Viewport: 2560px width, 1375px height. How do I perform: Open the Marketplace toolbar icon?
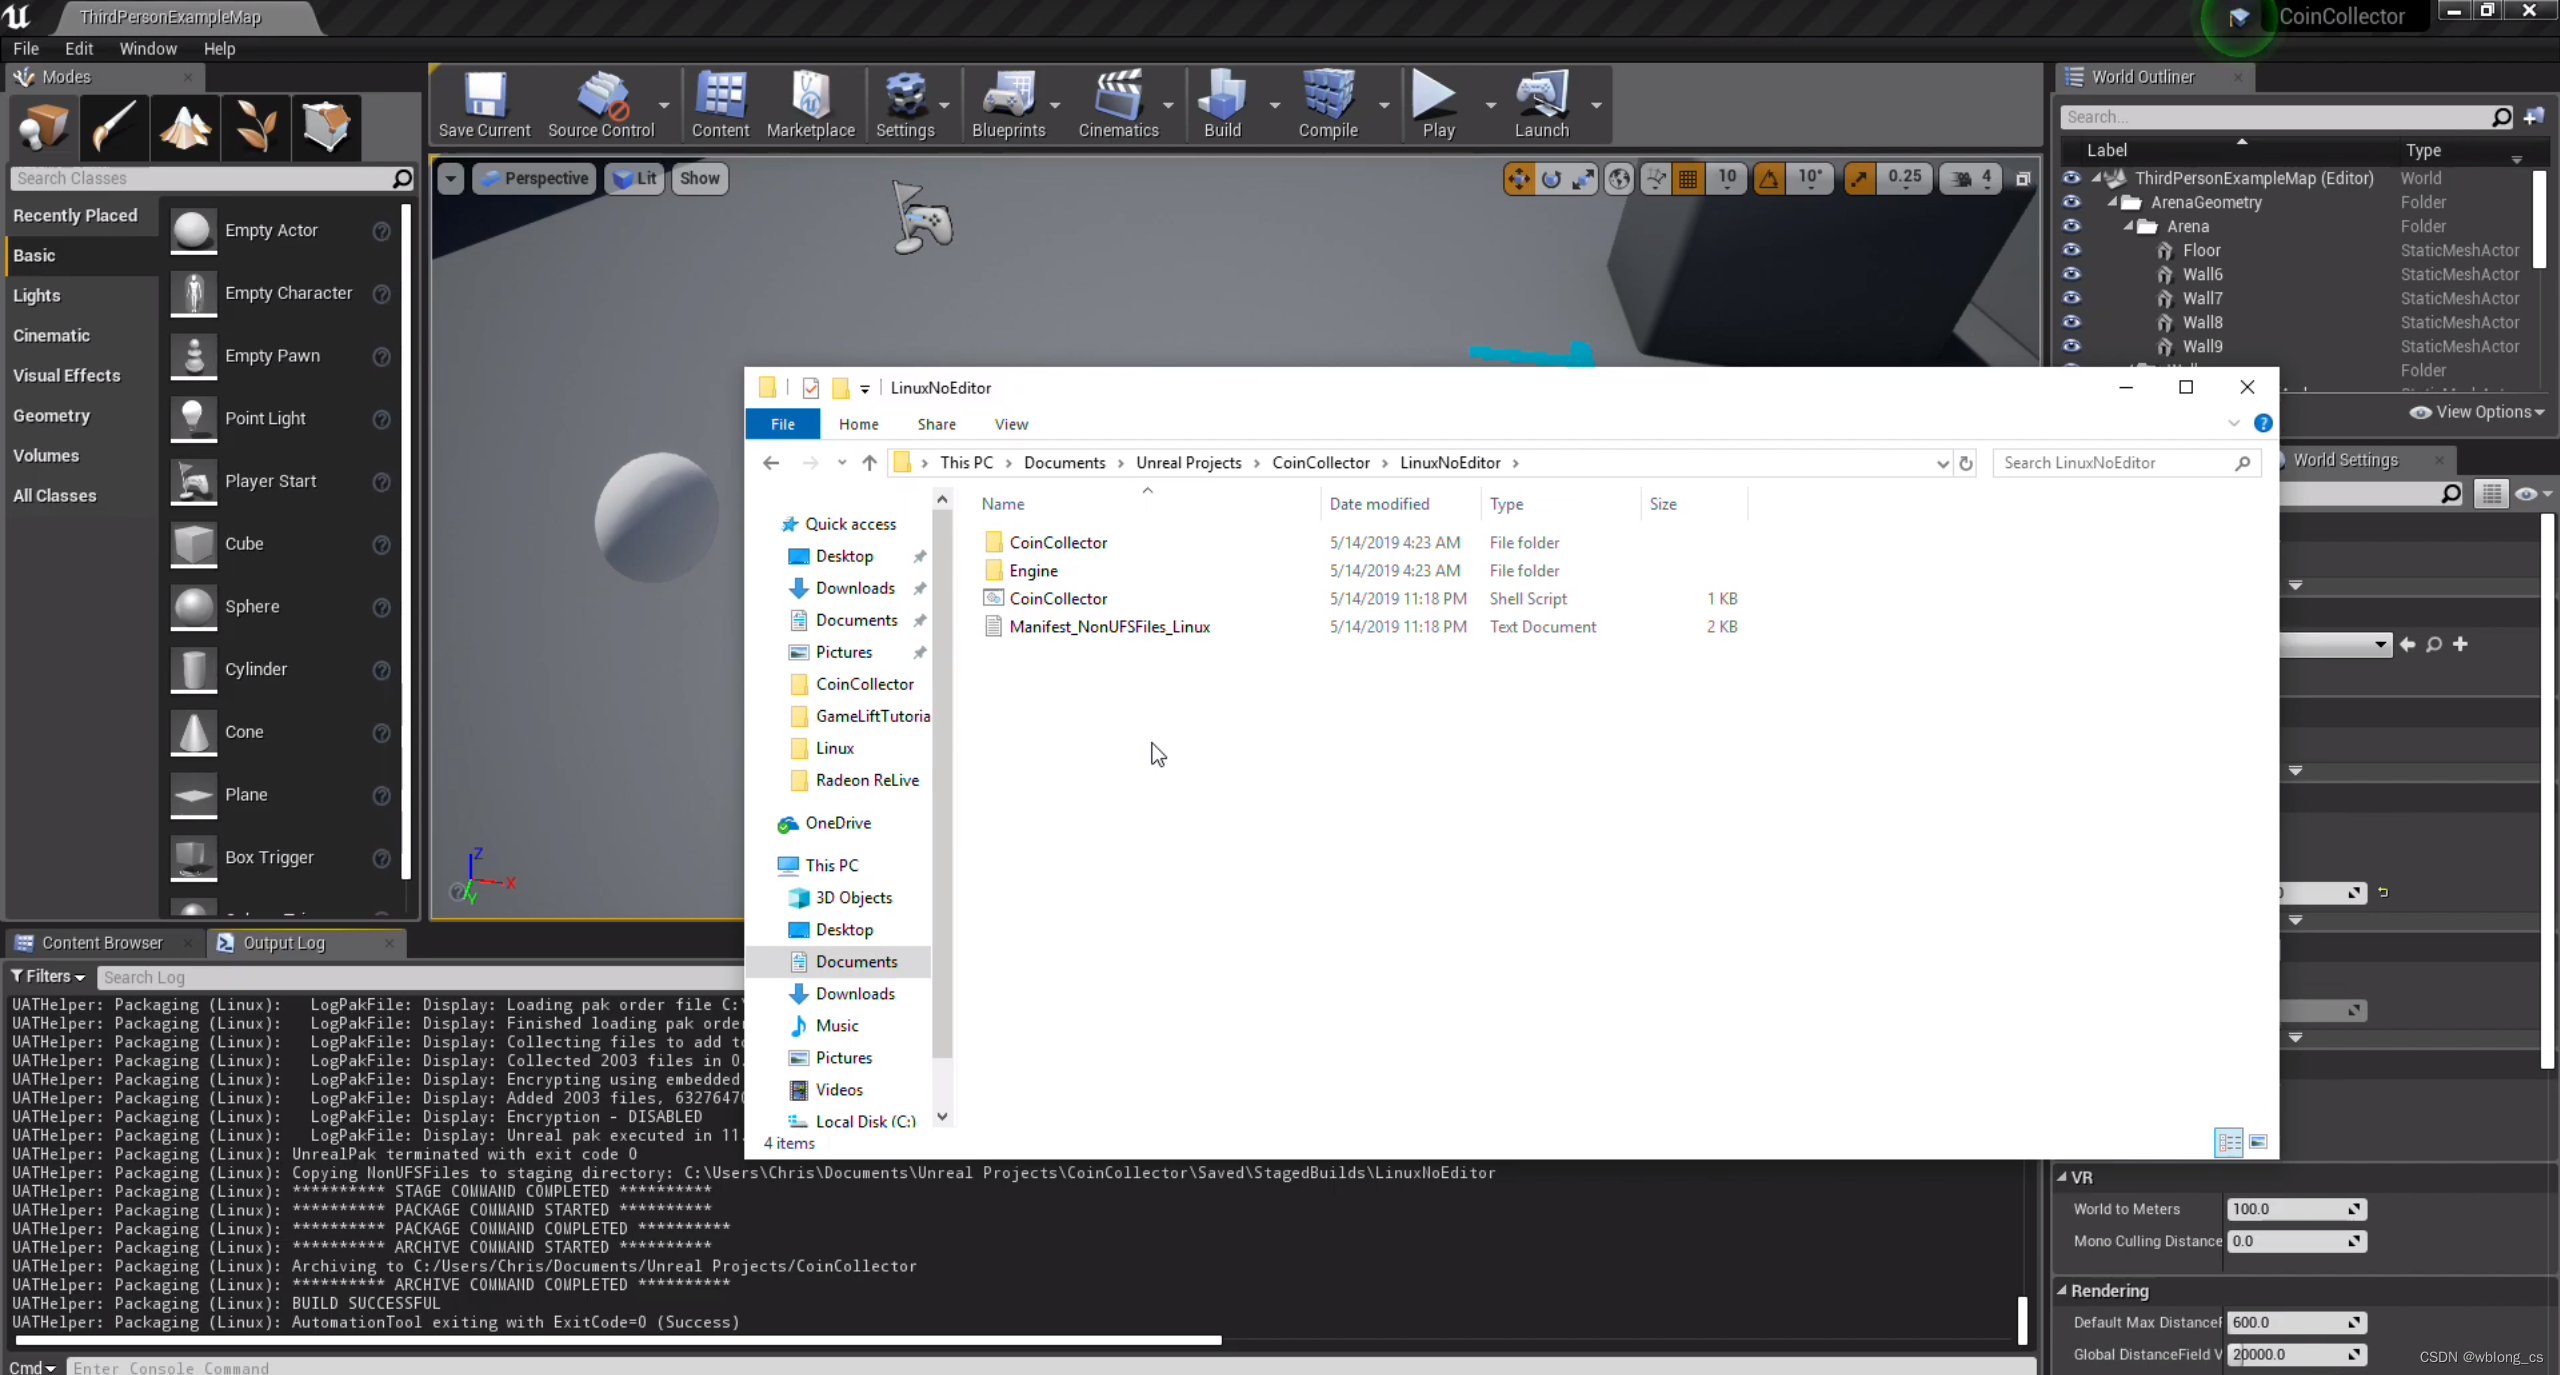point(810,104)
